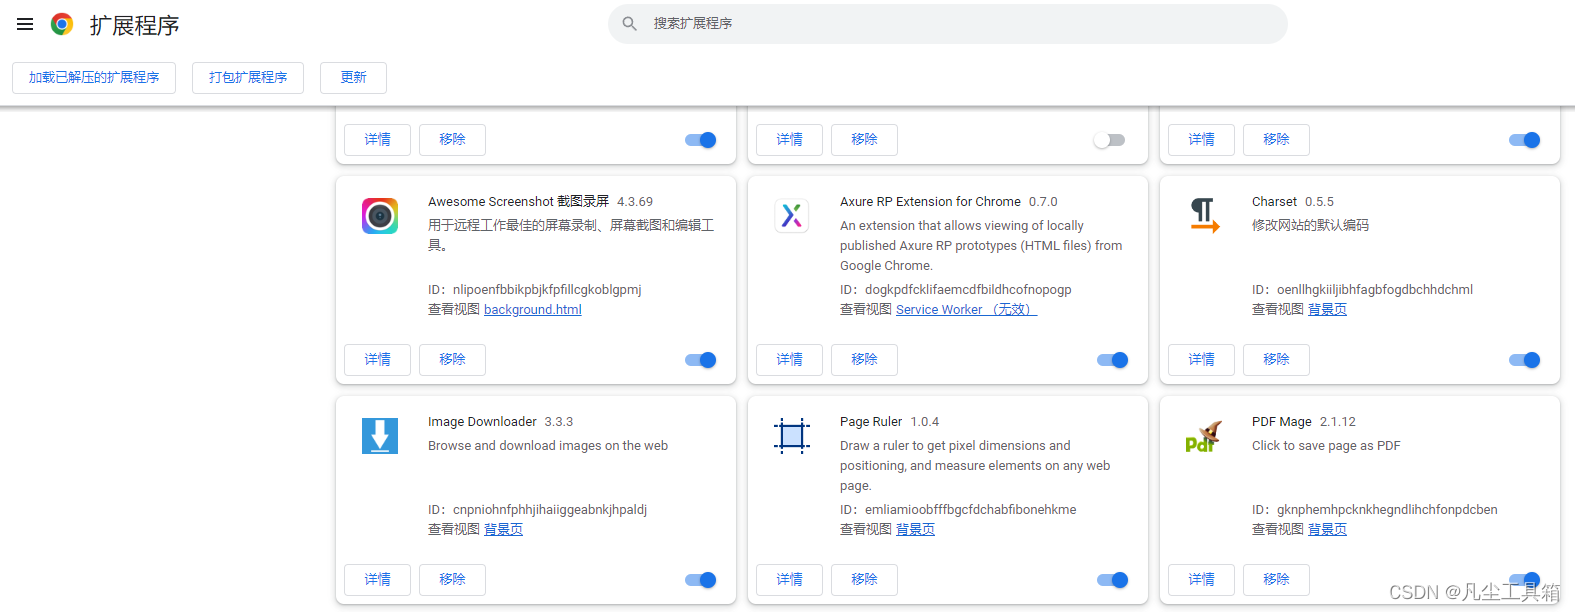
Task: Open 详情 for Charset
Action: coord(1201,360)
